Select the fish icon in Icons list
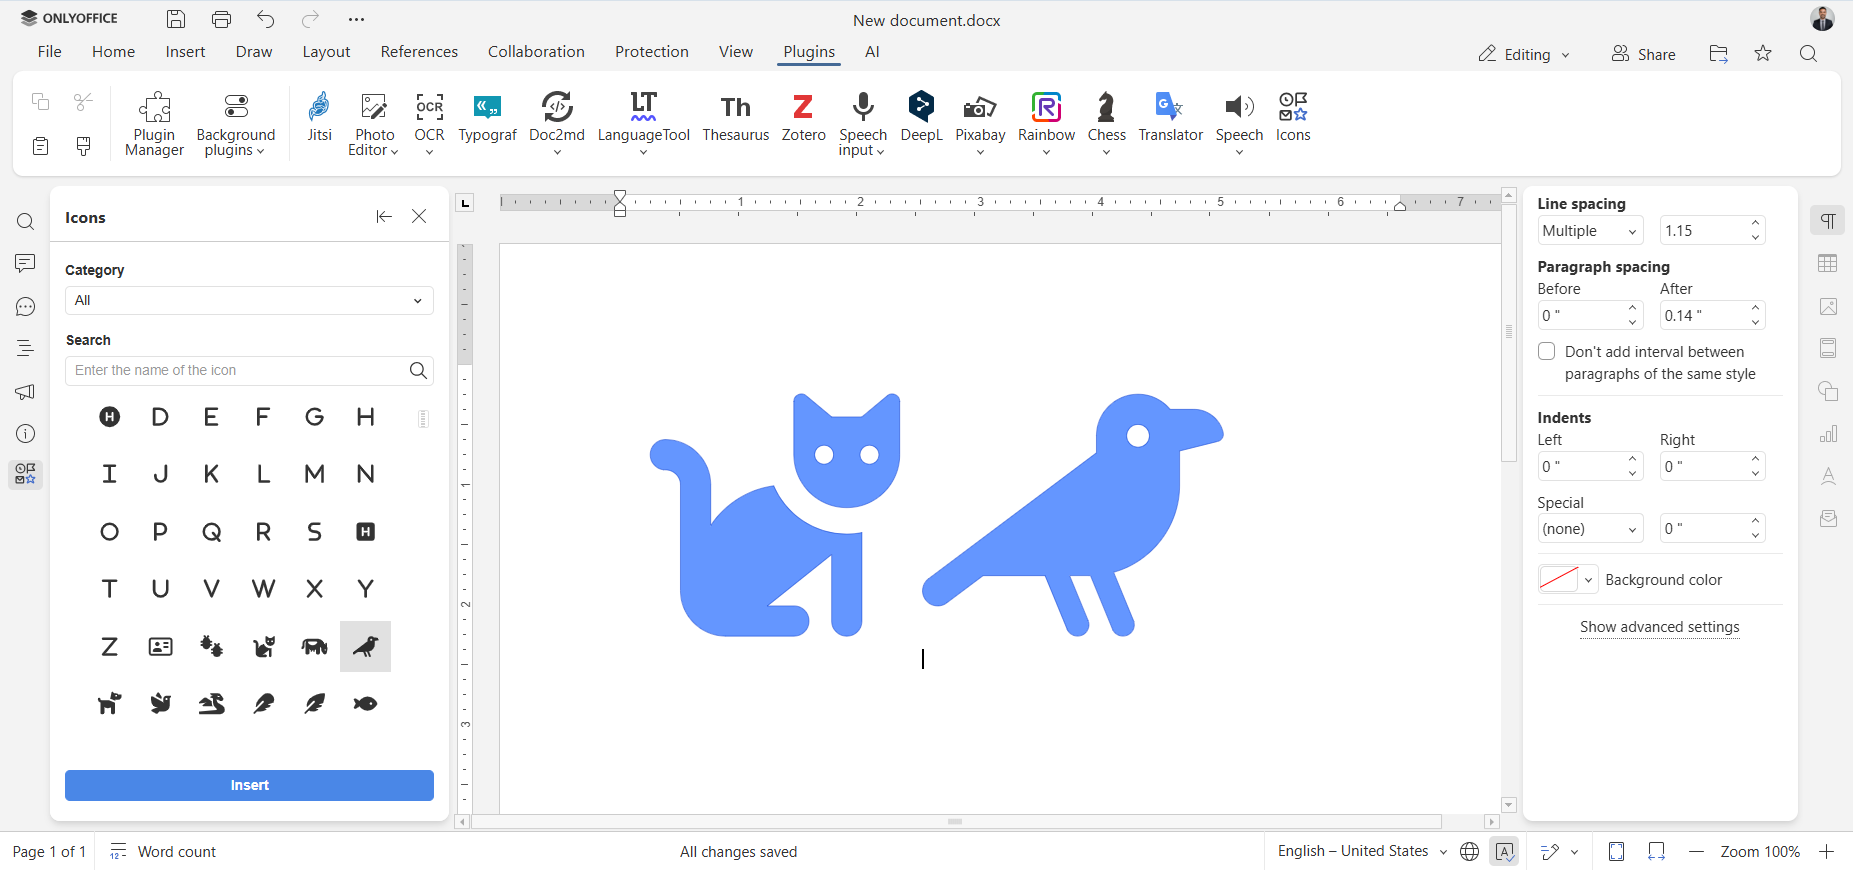1853x870 pixels. [x=365, y=704]
